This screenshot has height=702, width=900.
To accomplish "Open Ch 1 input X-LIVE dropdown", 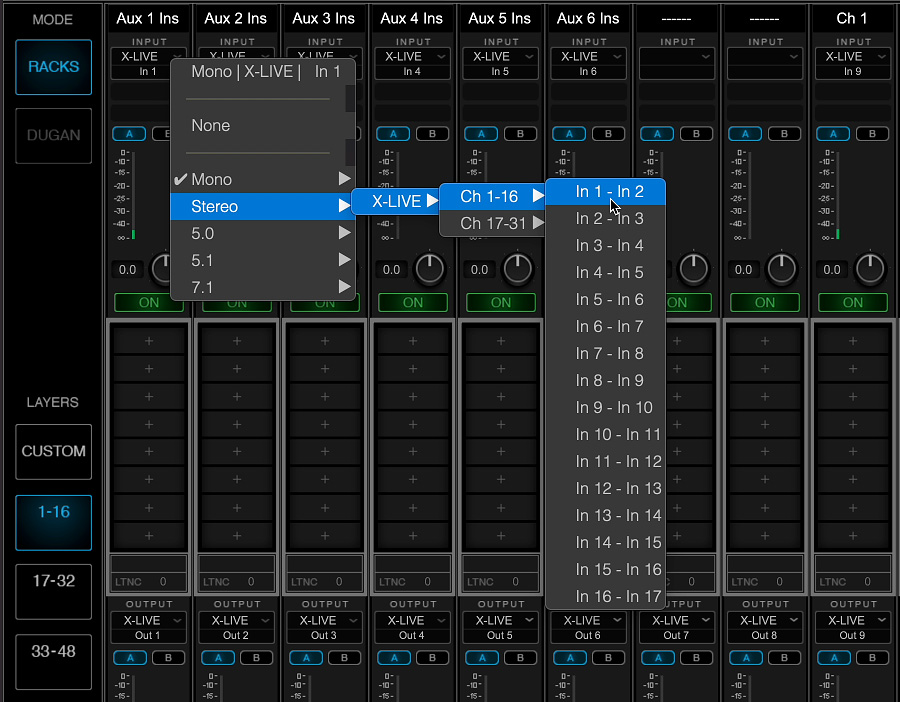I will click(852, 57).
